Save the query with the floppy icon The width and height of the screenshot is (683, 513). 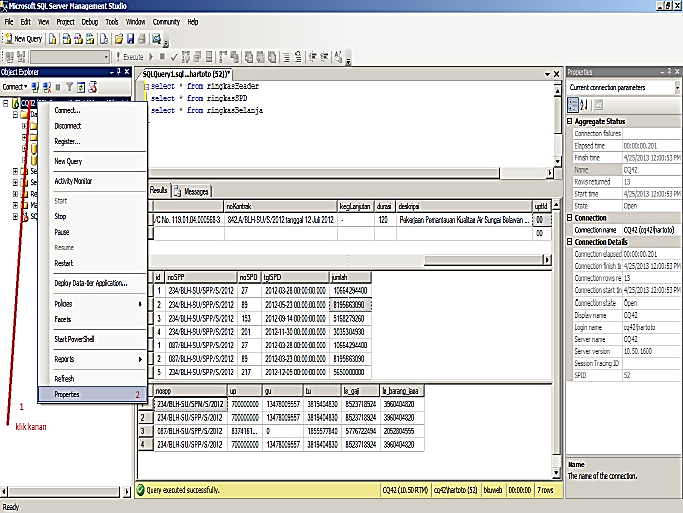click(130, 39)
